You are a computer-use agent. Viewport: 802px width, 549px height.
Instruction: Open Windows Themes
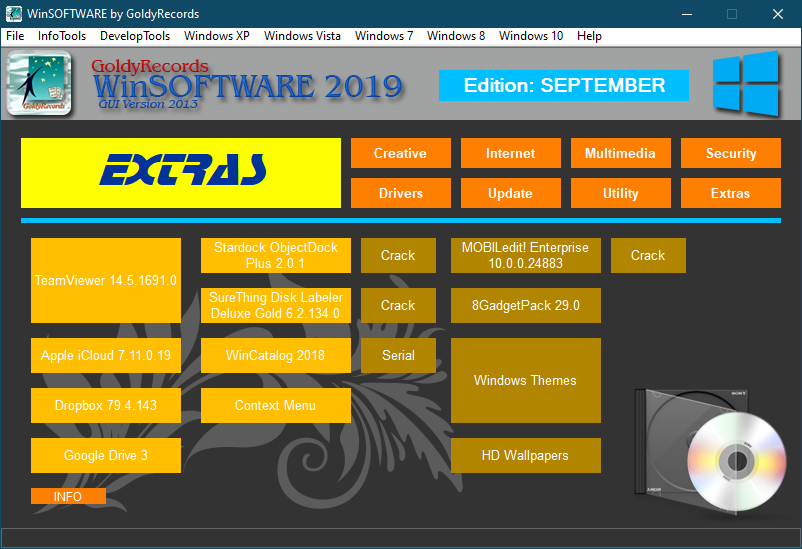[526, 380]
